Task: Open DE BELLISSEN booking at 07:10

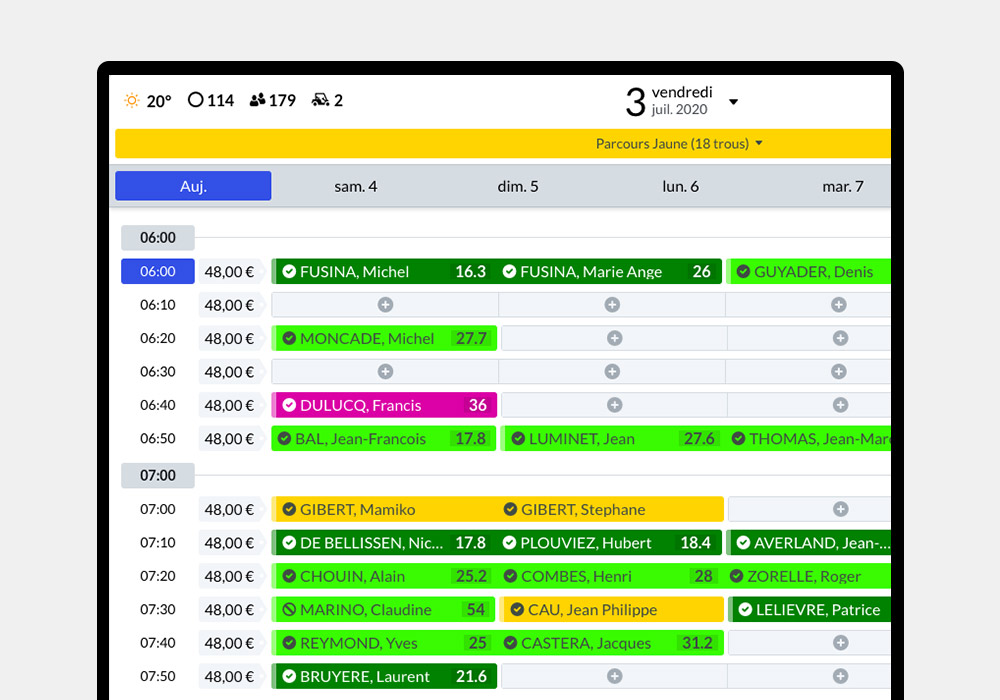Action: point(385,543)
